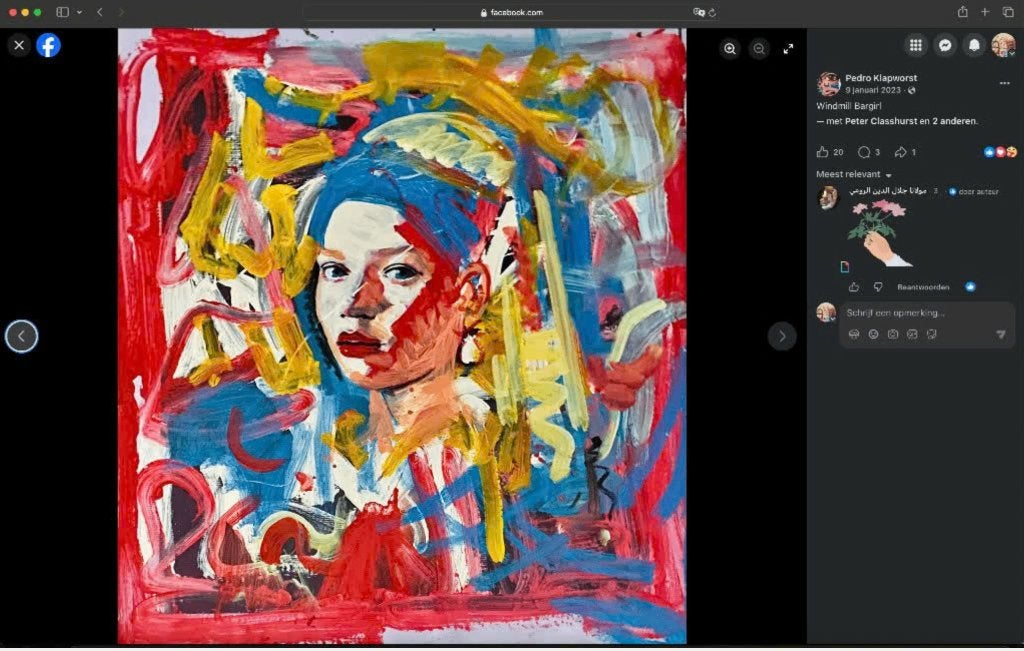Like the post with the thumbs-up

[x=822, y=152]
